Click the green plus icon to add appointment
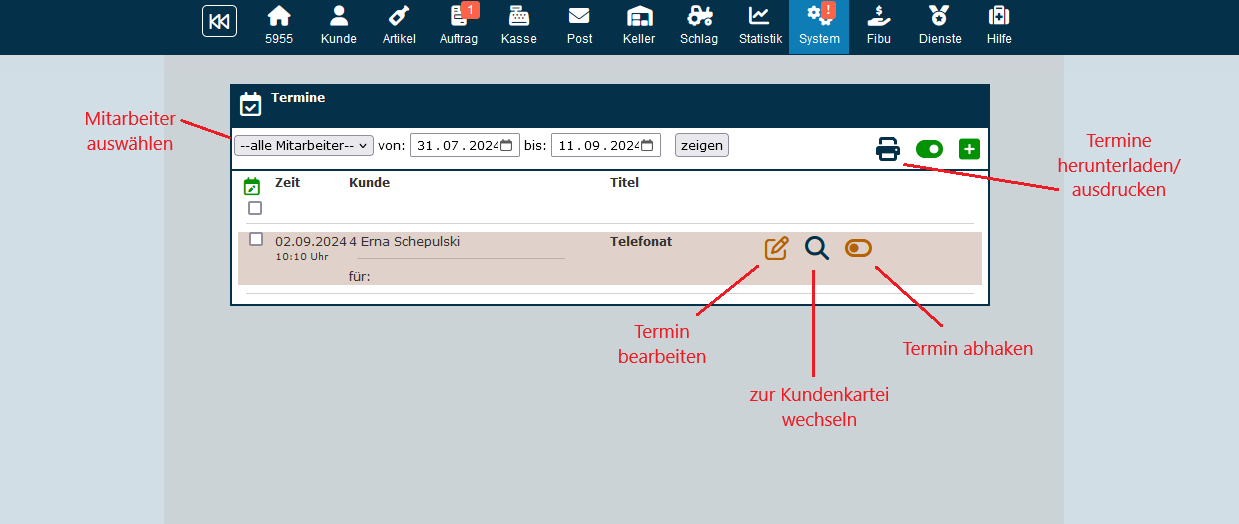 968,149
